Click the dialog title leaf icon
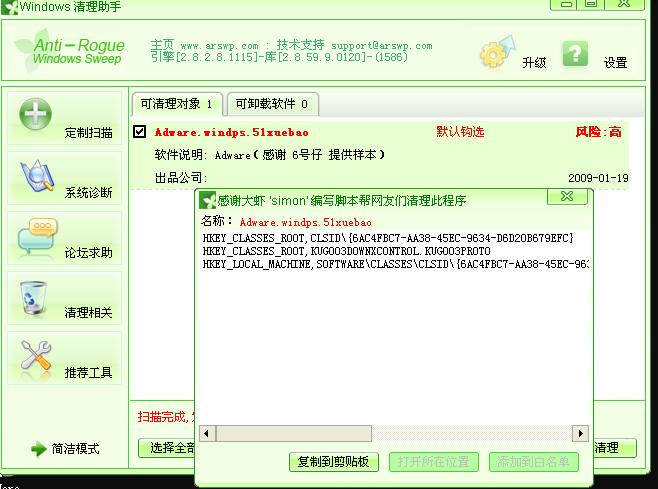This screenshot has width=658, height=489. pyautogui.click(x=207, y=200)
